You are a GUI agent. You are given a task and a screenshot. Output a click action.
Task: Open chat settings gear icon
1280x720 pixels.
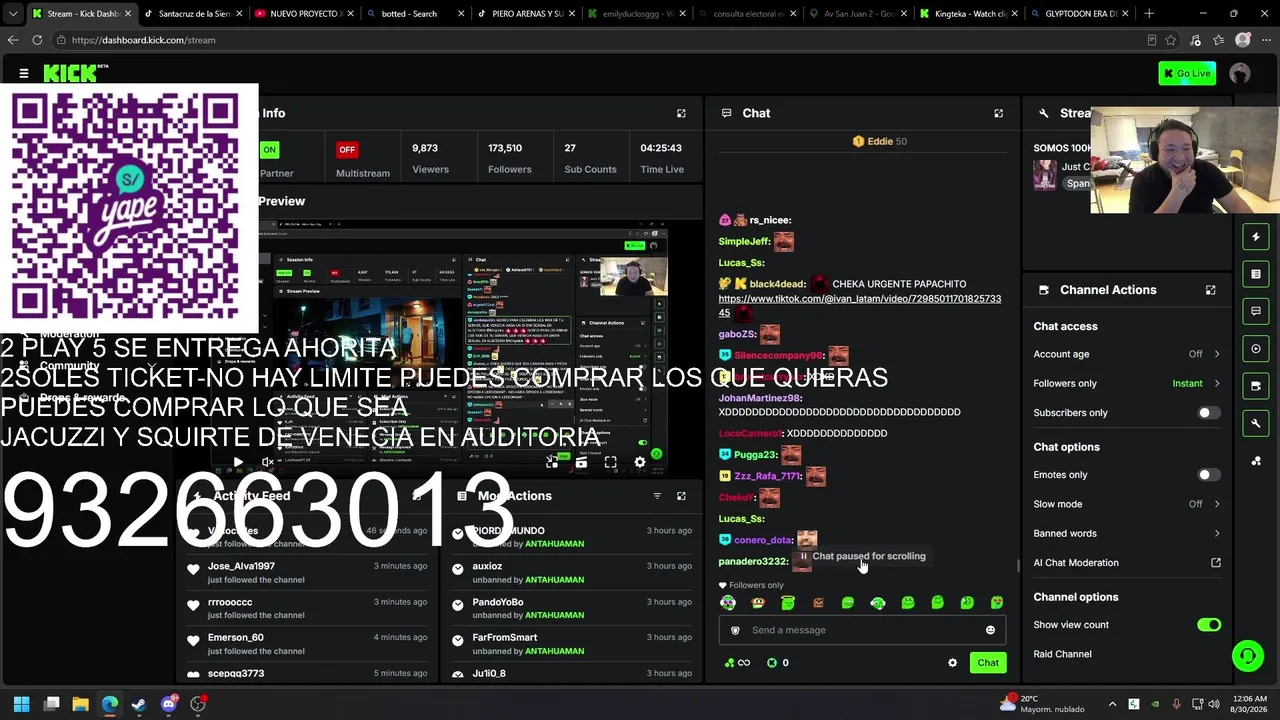coord(952,663)
